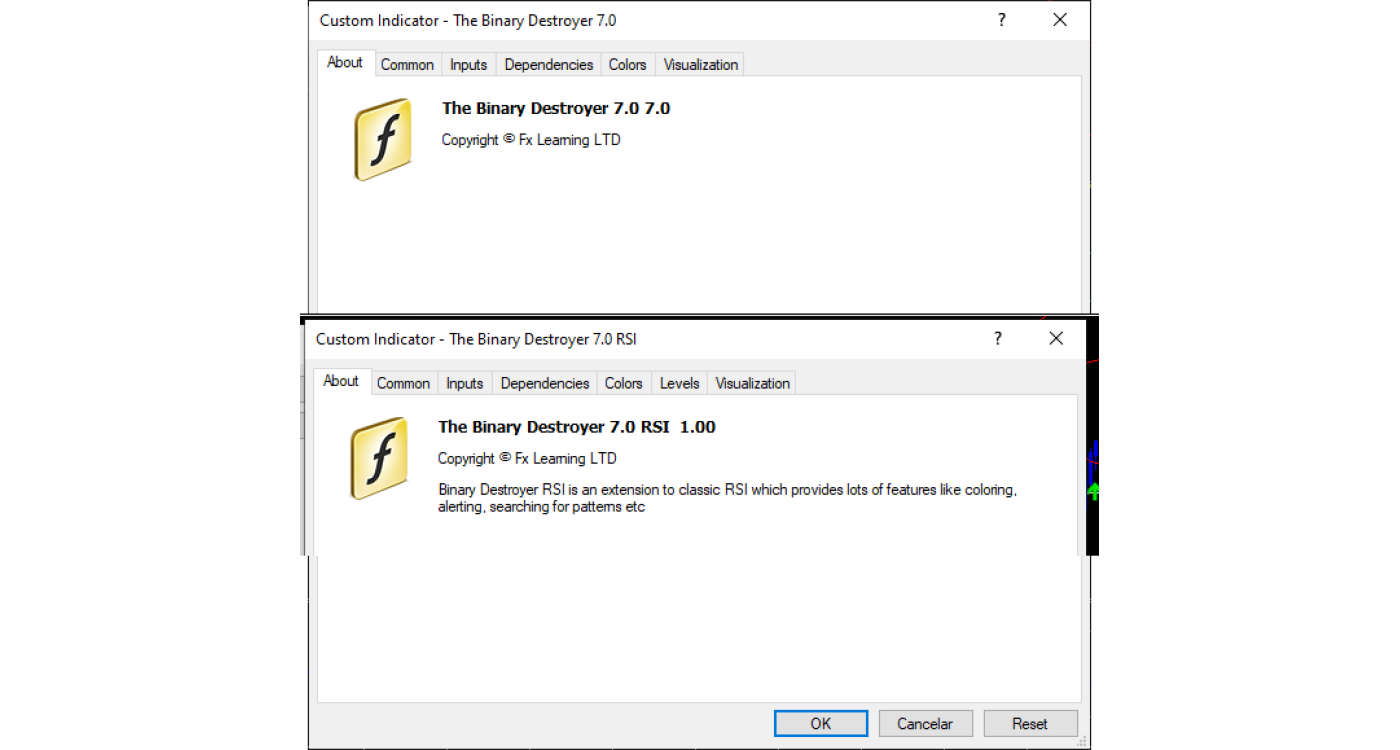Click copyright text in the RSI indicator window

[527, 459]
